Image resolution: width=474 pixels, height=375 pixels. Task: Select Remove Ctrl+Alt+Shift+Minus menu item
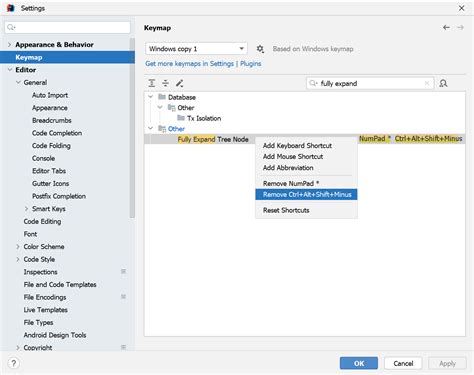pyautogui.click(x=306, y=194)
